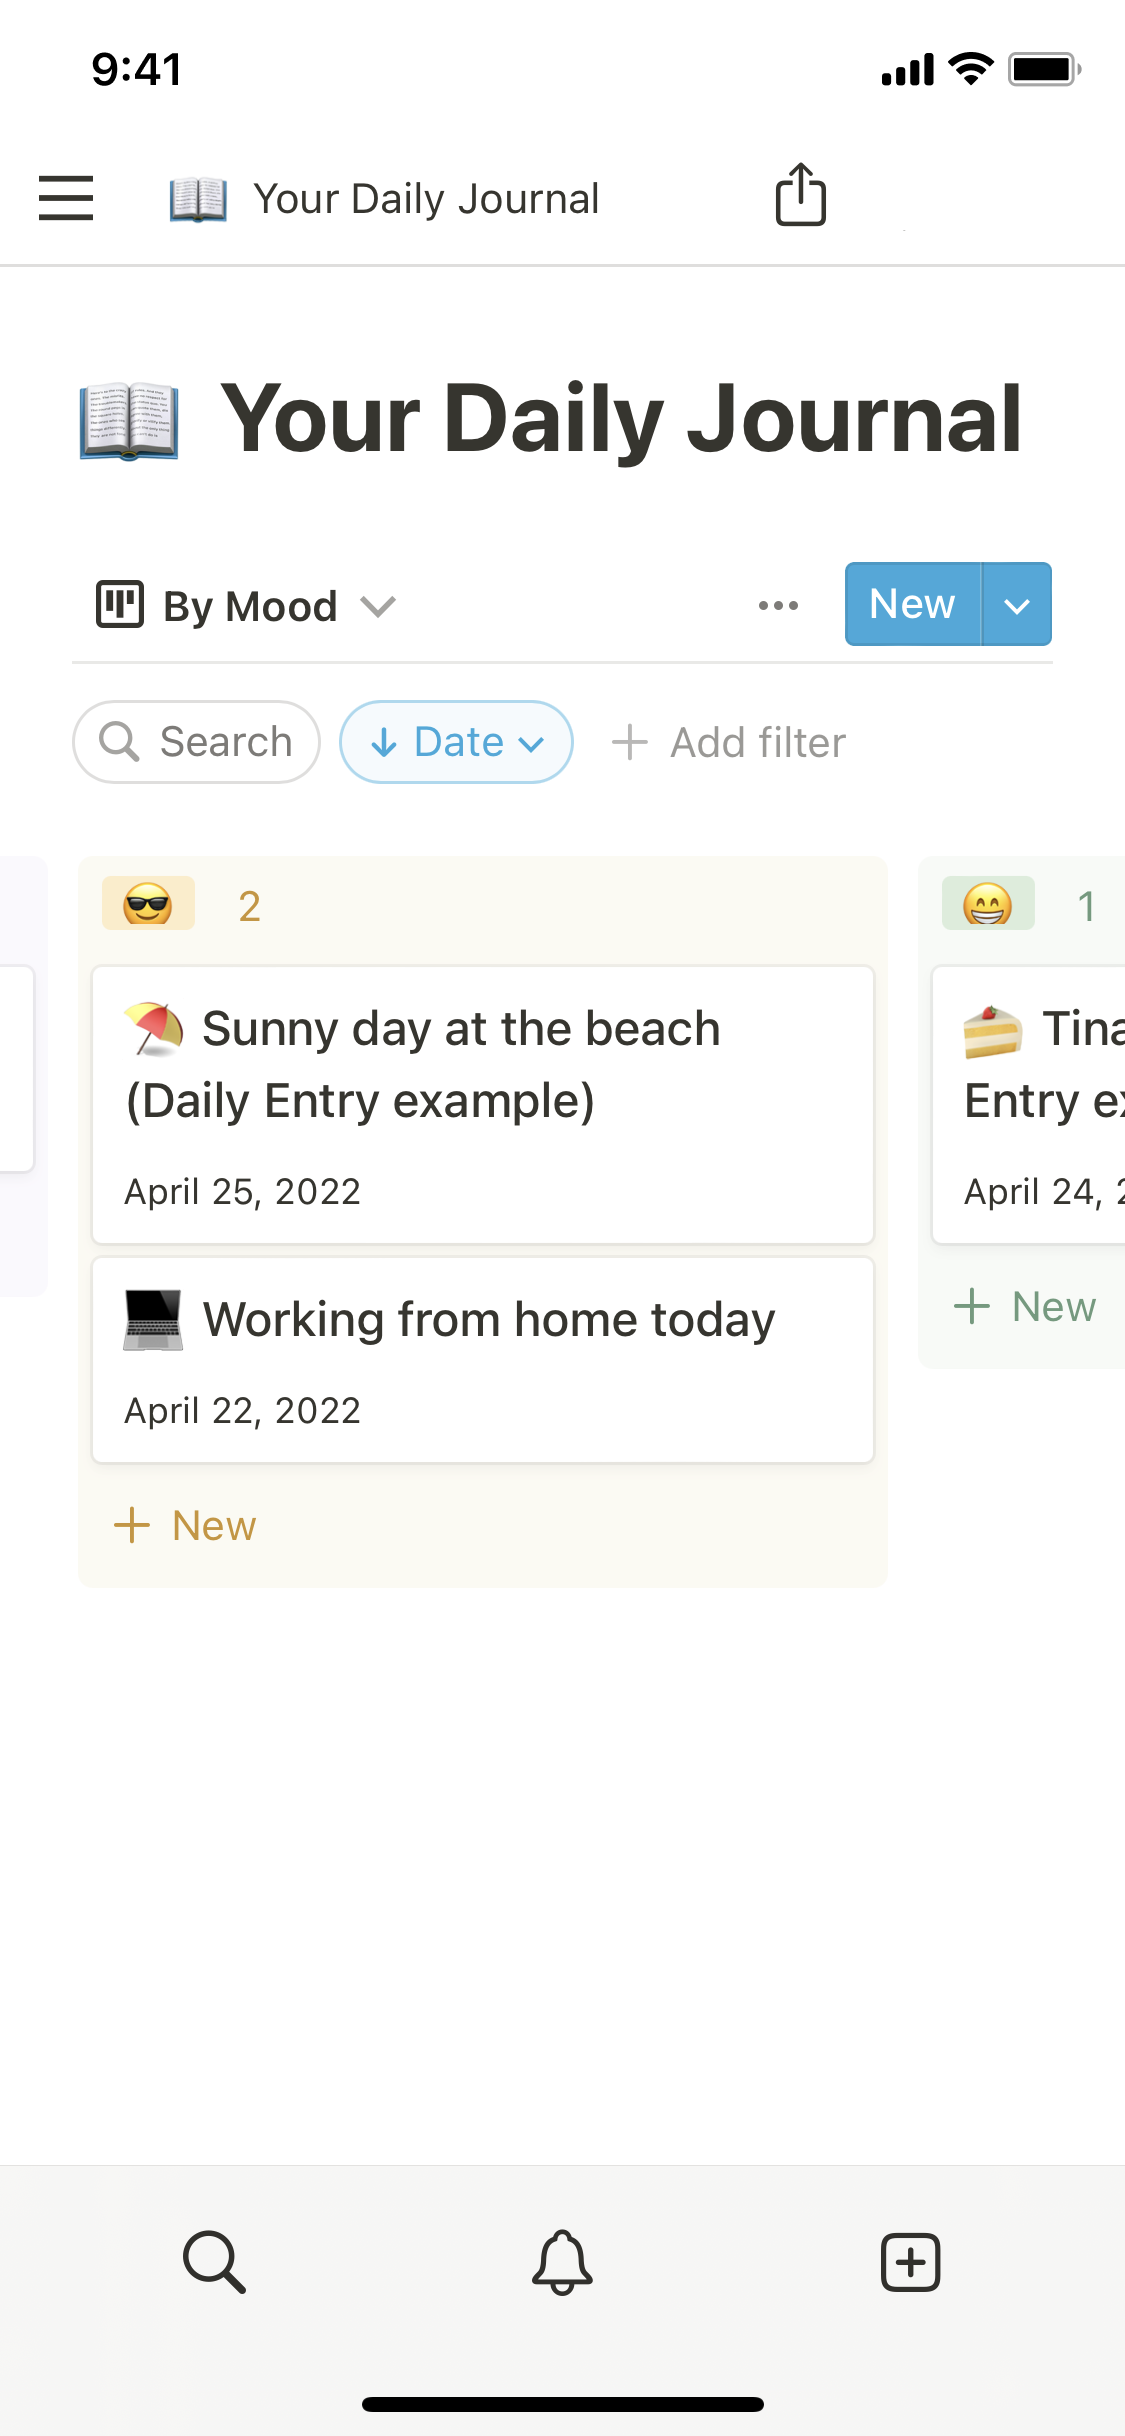
Task: Tap Your Daily Journal breadcrumb title
Action: [x=426, y=199]
